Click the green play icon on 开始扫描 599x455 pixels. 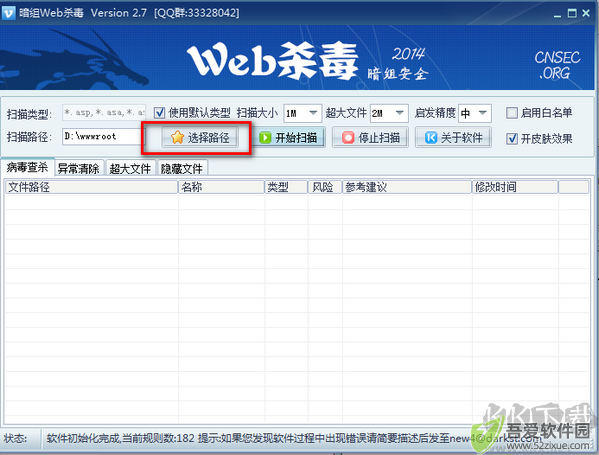pyautogui.click(x=265, y=138)
